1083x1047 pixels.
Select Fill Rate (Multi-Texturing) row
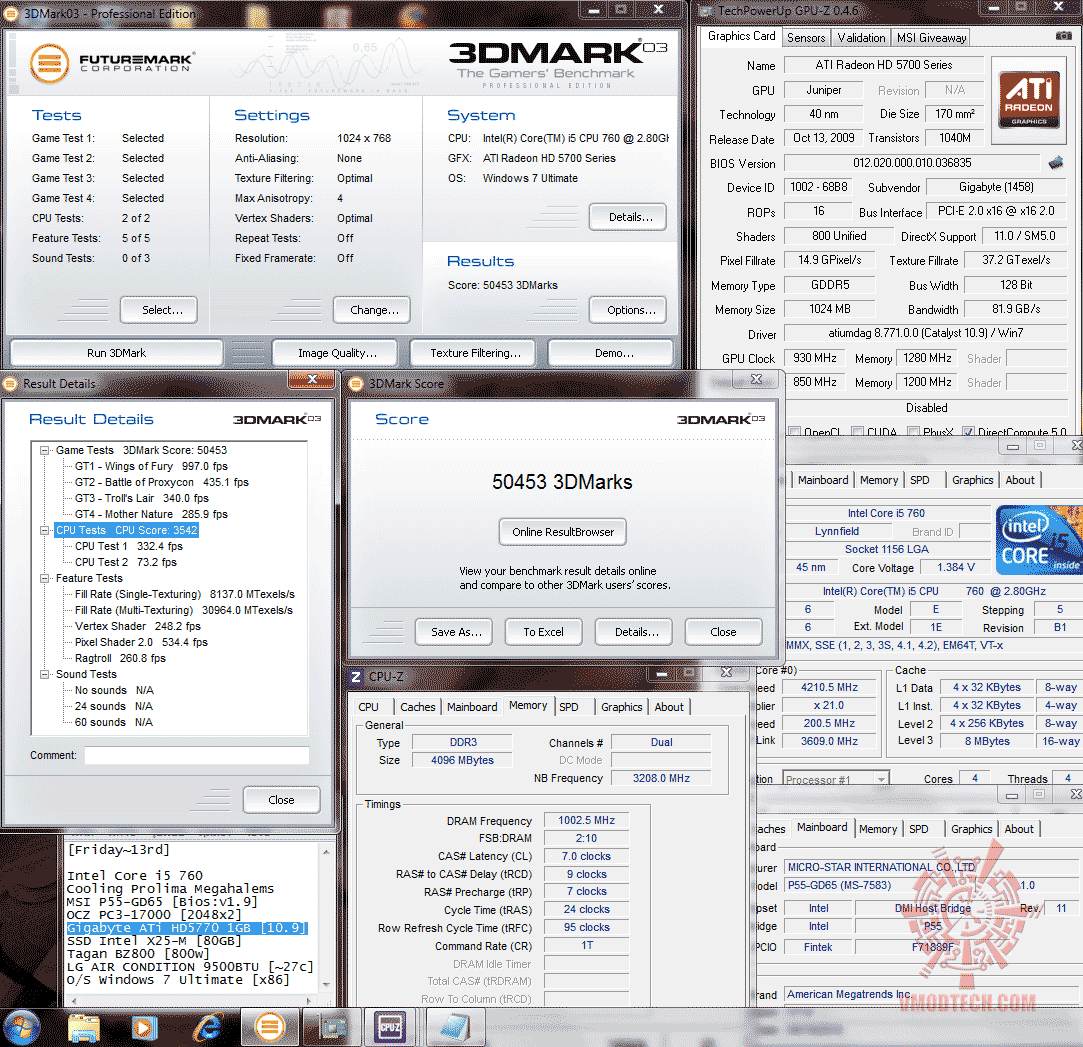coord(184,611)
